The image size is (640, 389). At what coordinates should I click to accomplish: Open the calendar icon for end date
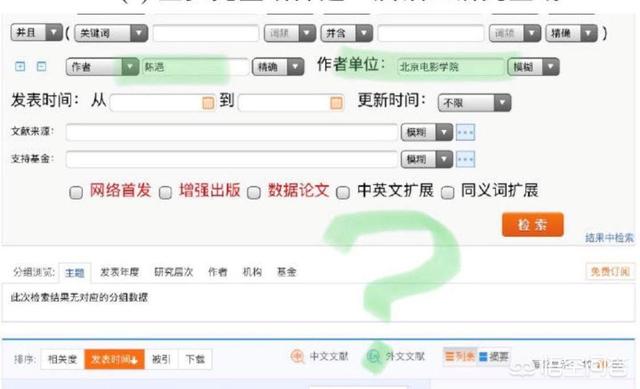(x=336, y=103)
